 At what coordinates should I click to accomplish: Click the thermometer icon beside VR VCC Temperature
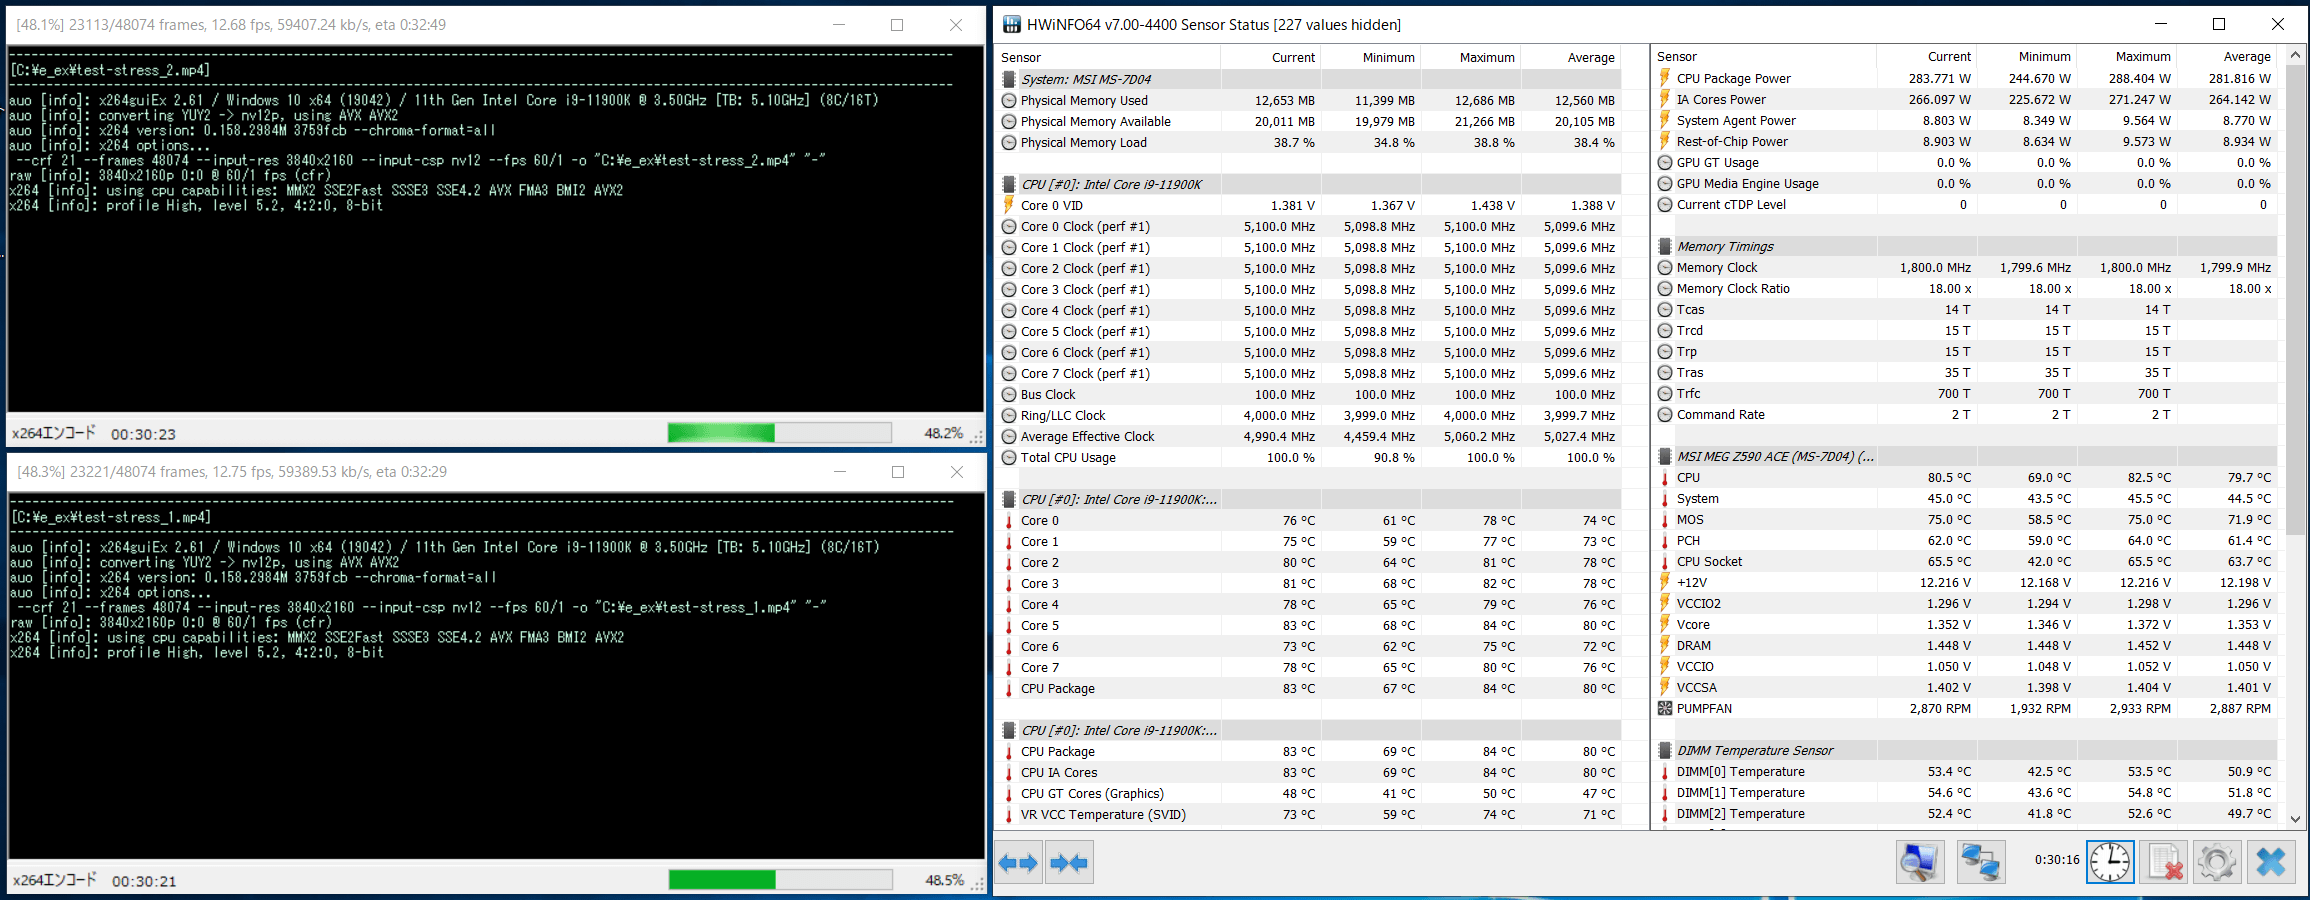[x=1009, y=814]
